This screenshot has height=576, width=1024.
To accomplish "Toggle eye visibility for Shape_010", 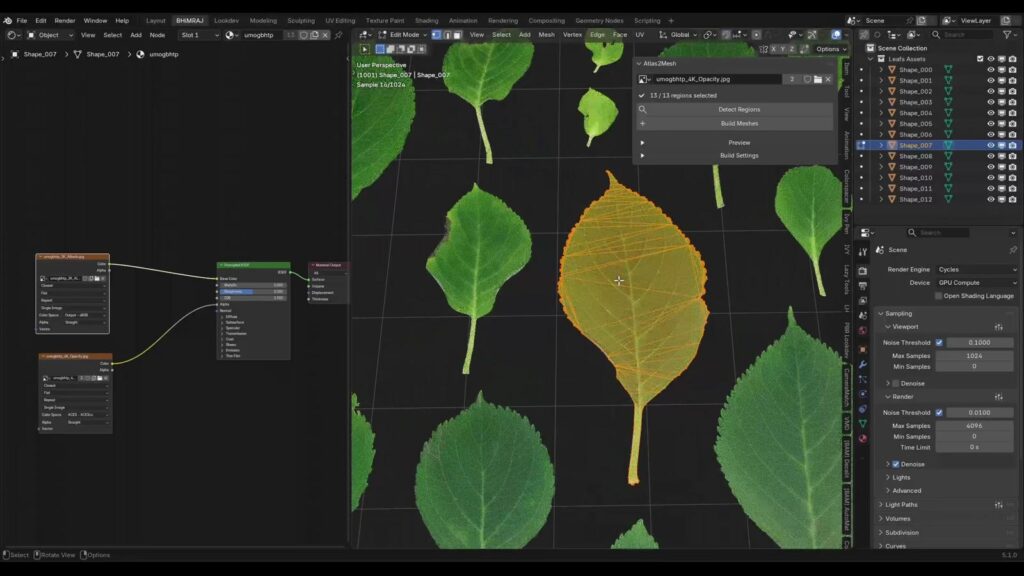I will (991, 178).
